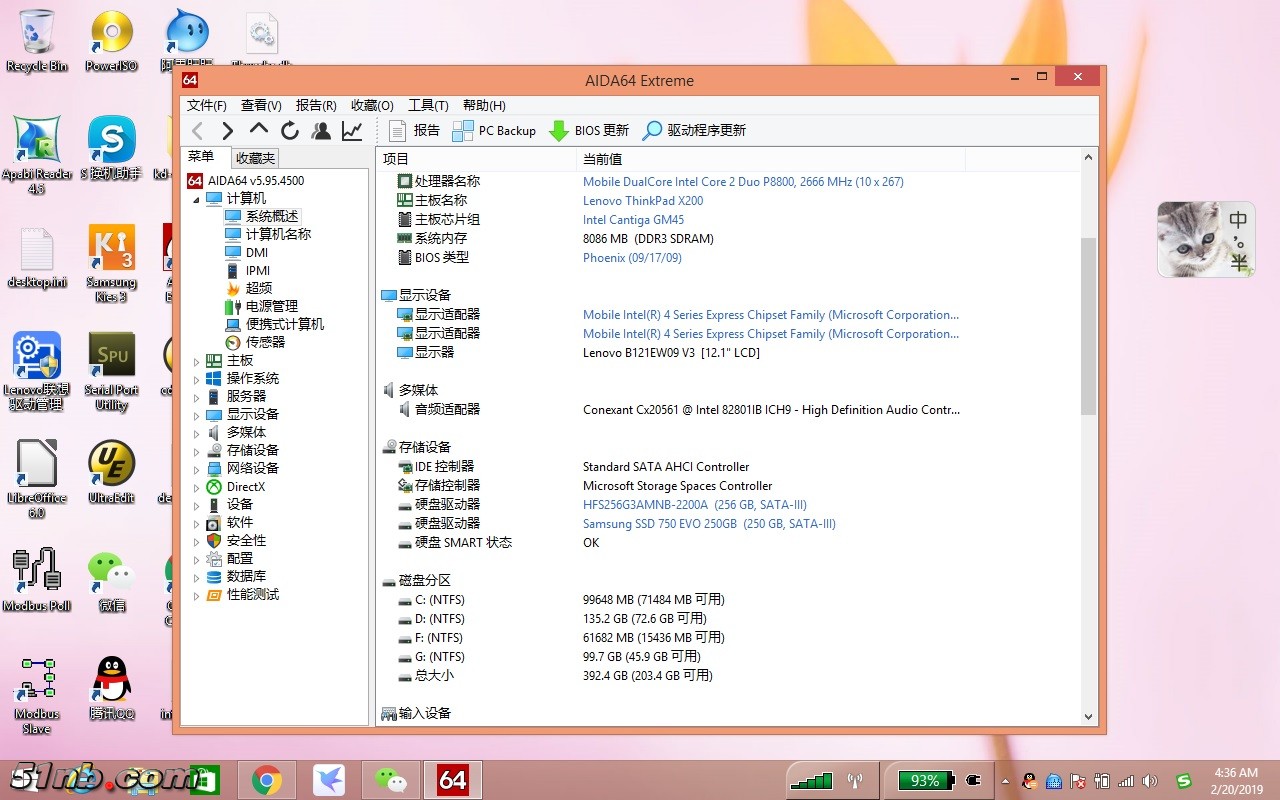The width and height of the screenshot is (1280, 800).
Task: Expand the 操作系统 tree node
Action: point(197,379)
